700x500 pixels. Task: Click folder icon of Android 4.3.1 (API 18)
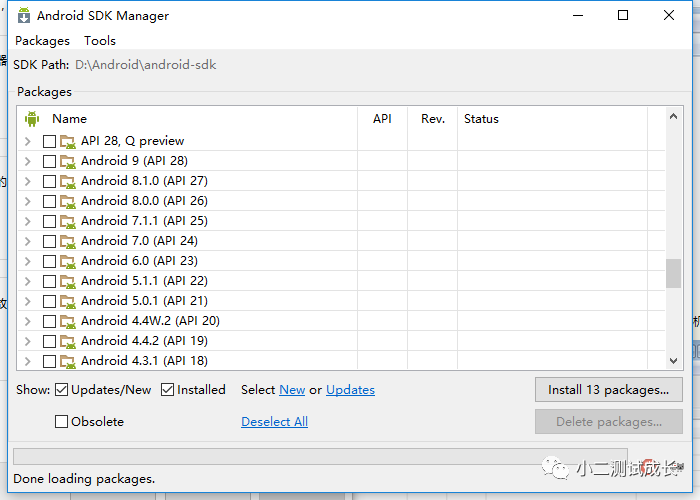pos(68,362)
